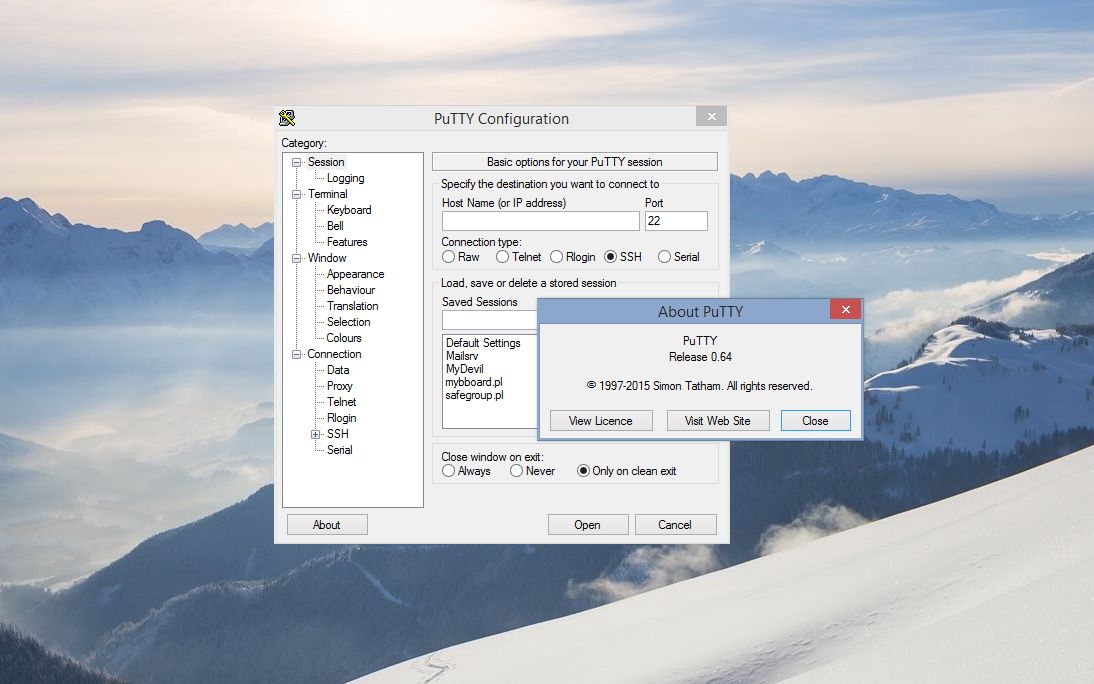Open the Serial category in tree
This screenshot has width=1094, height=684.
click(x=339, y=450)
